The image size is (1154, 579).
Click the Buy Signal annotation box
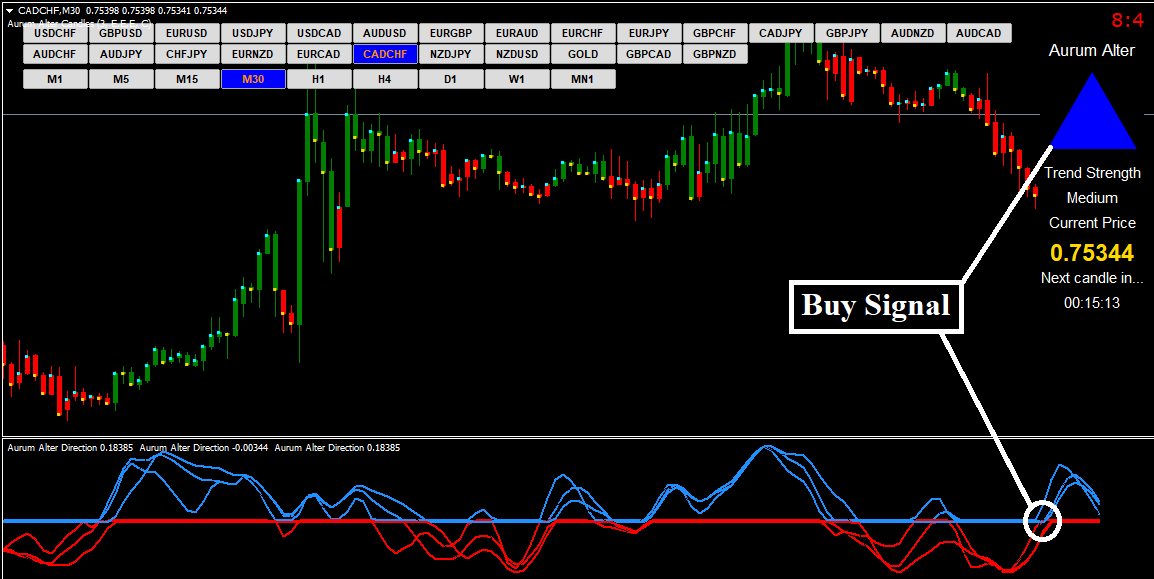pos(876,305)
